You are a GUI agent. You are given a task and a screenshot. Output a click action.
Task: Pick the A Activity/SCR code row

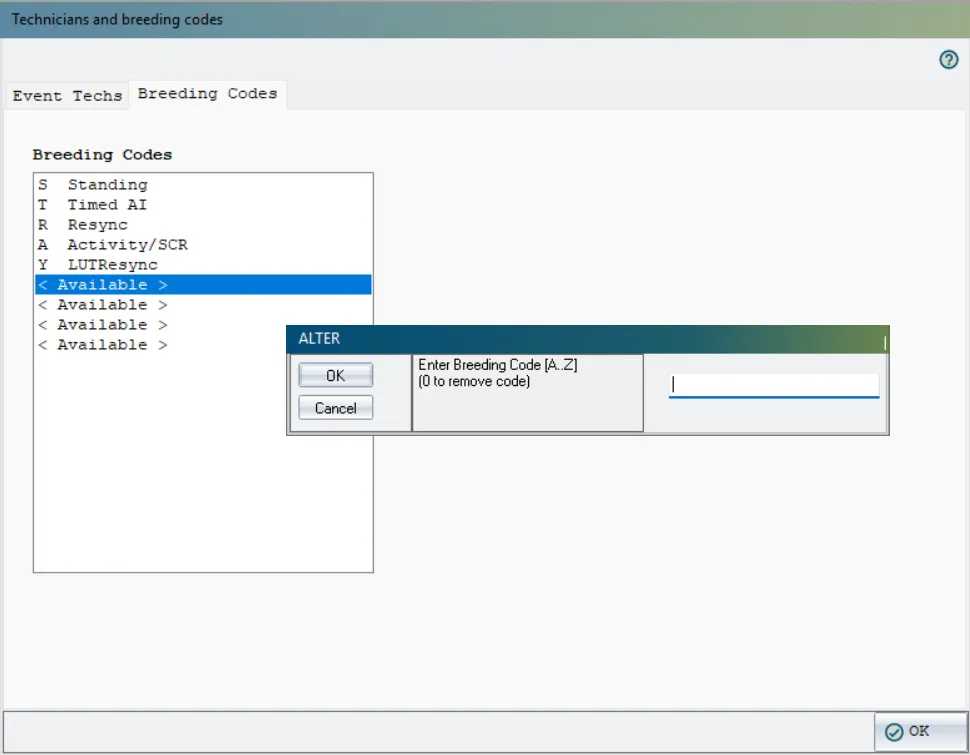[203, 244]
